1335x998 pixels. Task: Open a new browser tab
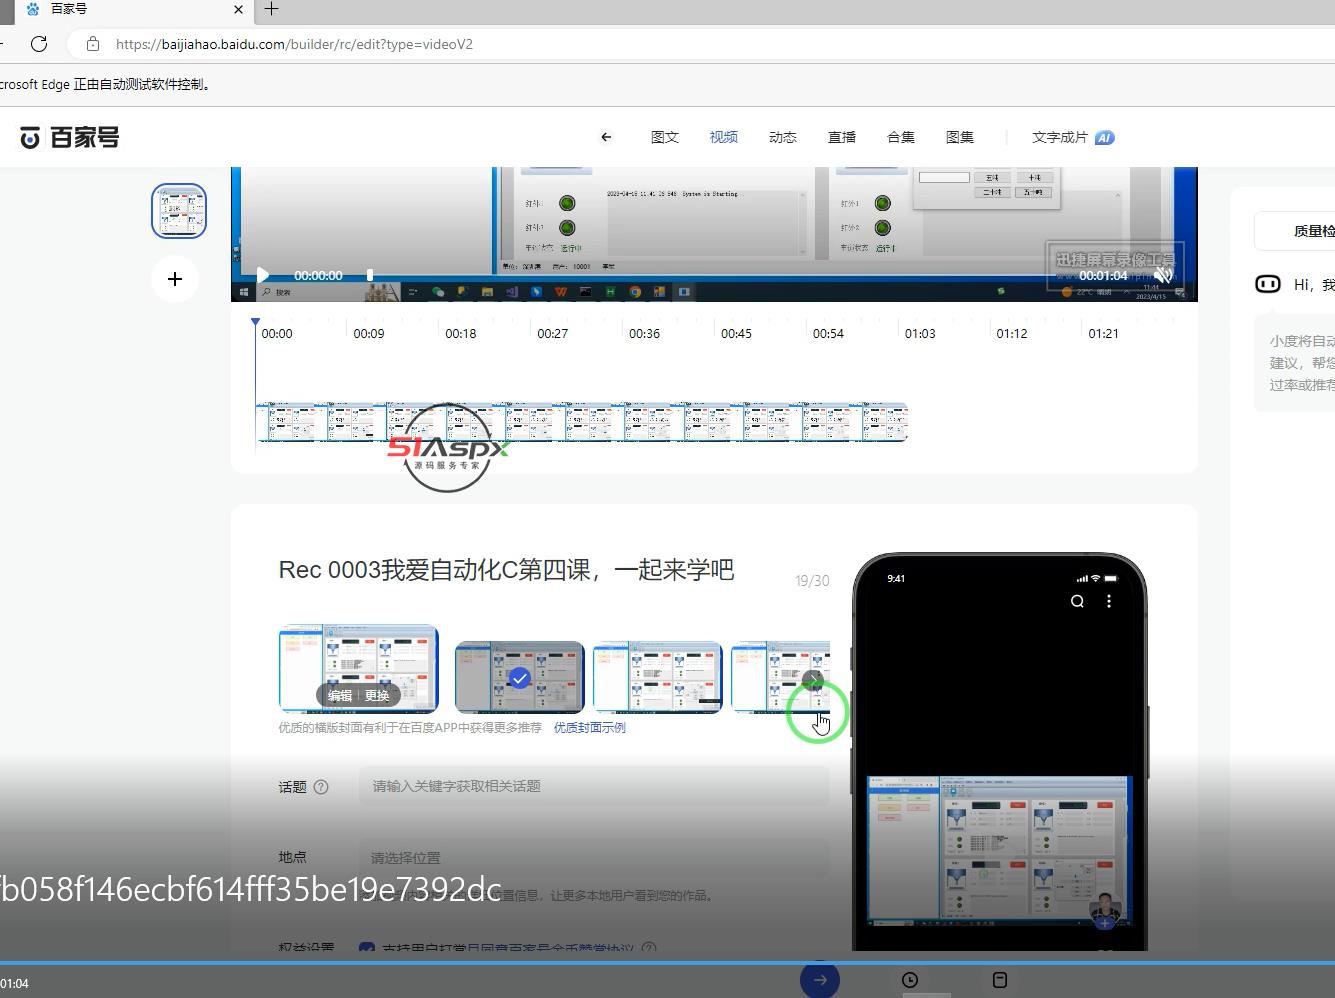pyautogui.click(x=271, y=9)
